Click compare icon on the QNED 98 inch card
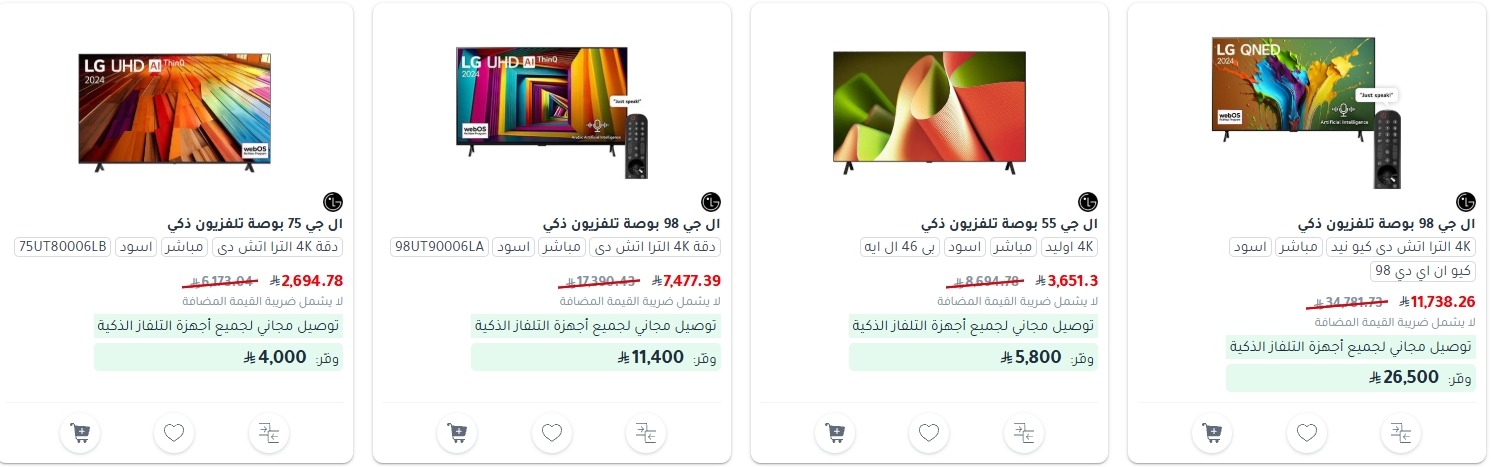 coord(1400,433)
